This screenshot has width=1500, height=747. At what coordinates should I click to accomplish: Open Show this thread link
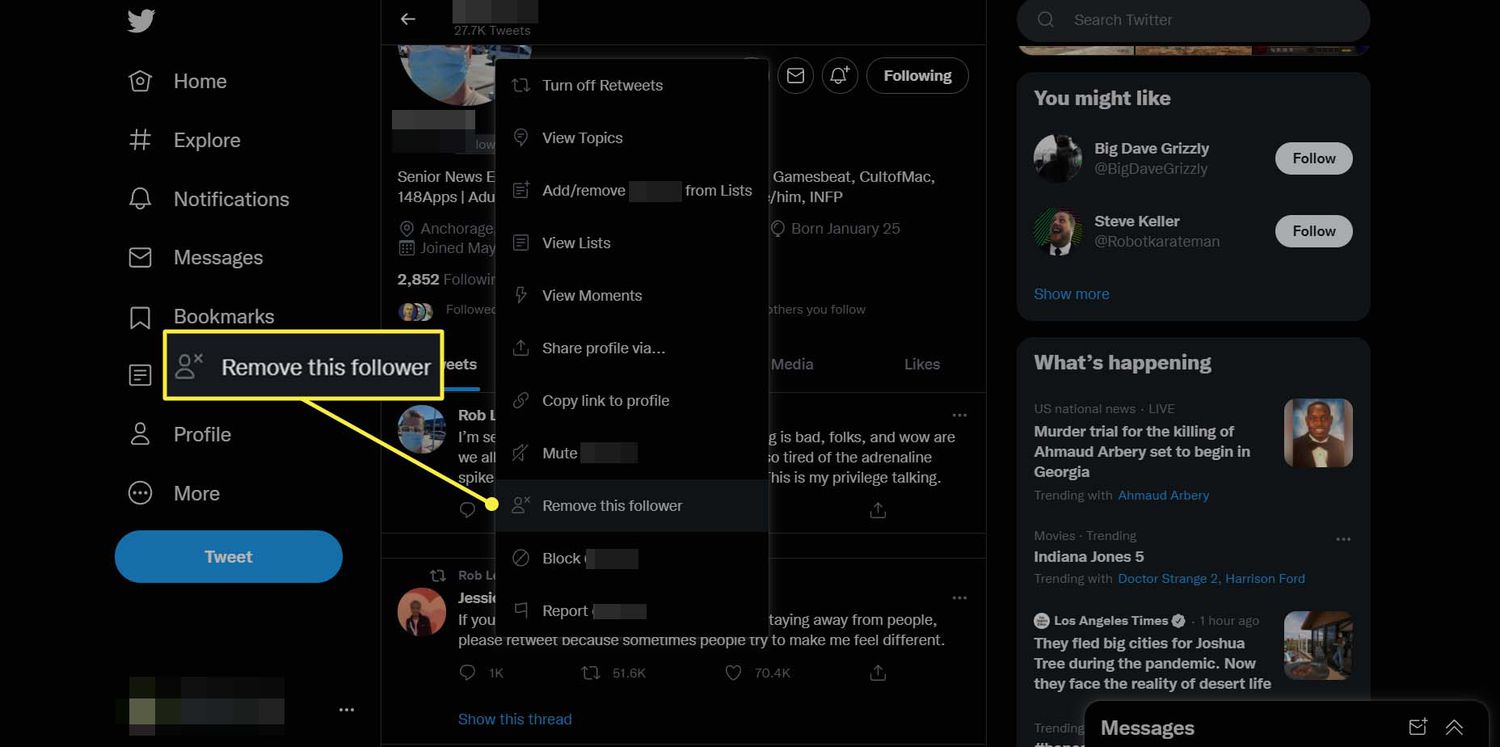(515, 718)
